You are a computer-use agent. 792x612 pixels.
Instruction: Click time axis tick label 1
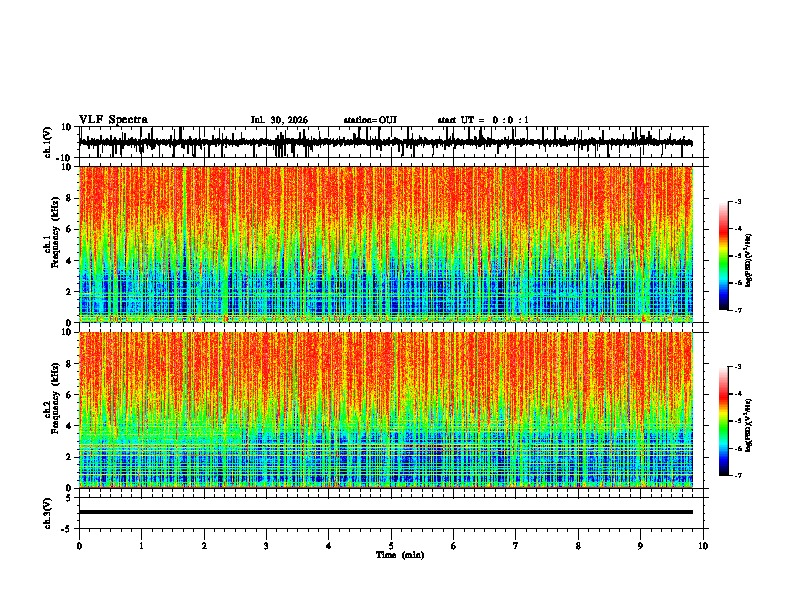tap(141, 545)
